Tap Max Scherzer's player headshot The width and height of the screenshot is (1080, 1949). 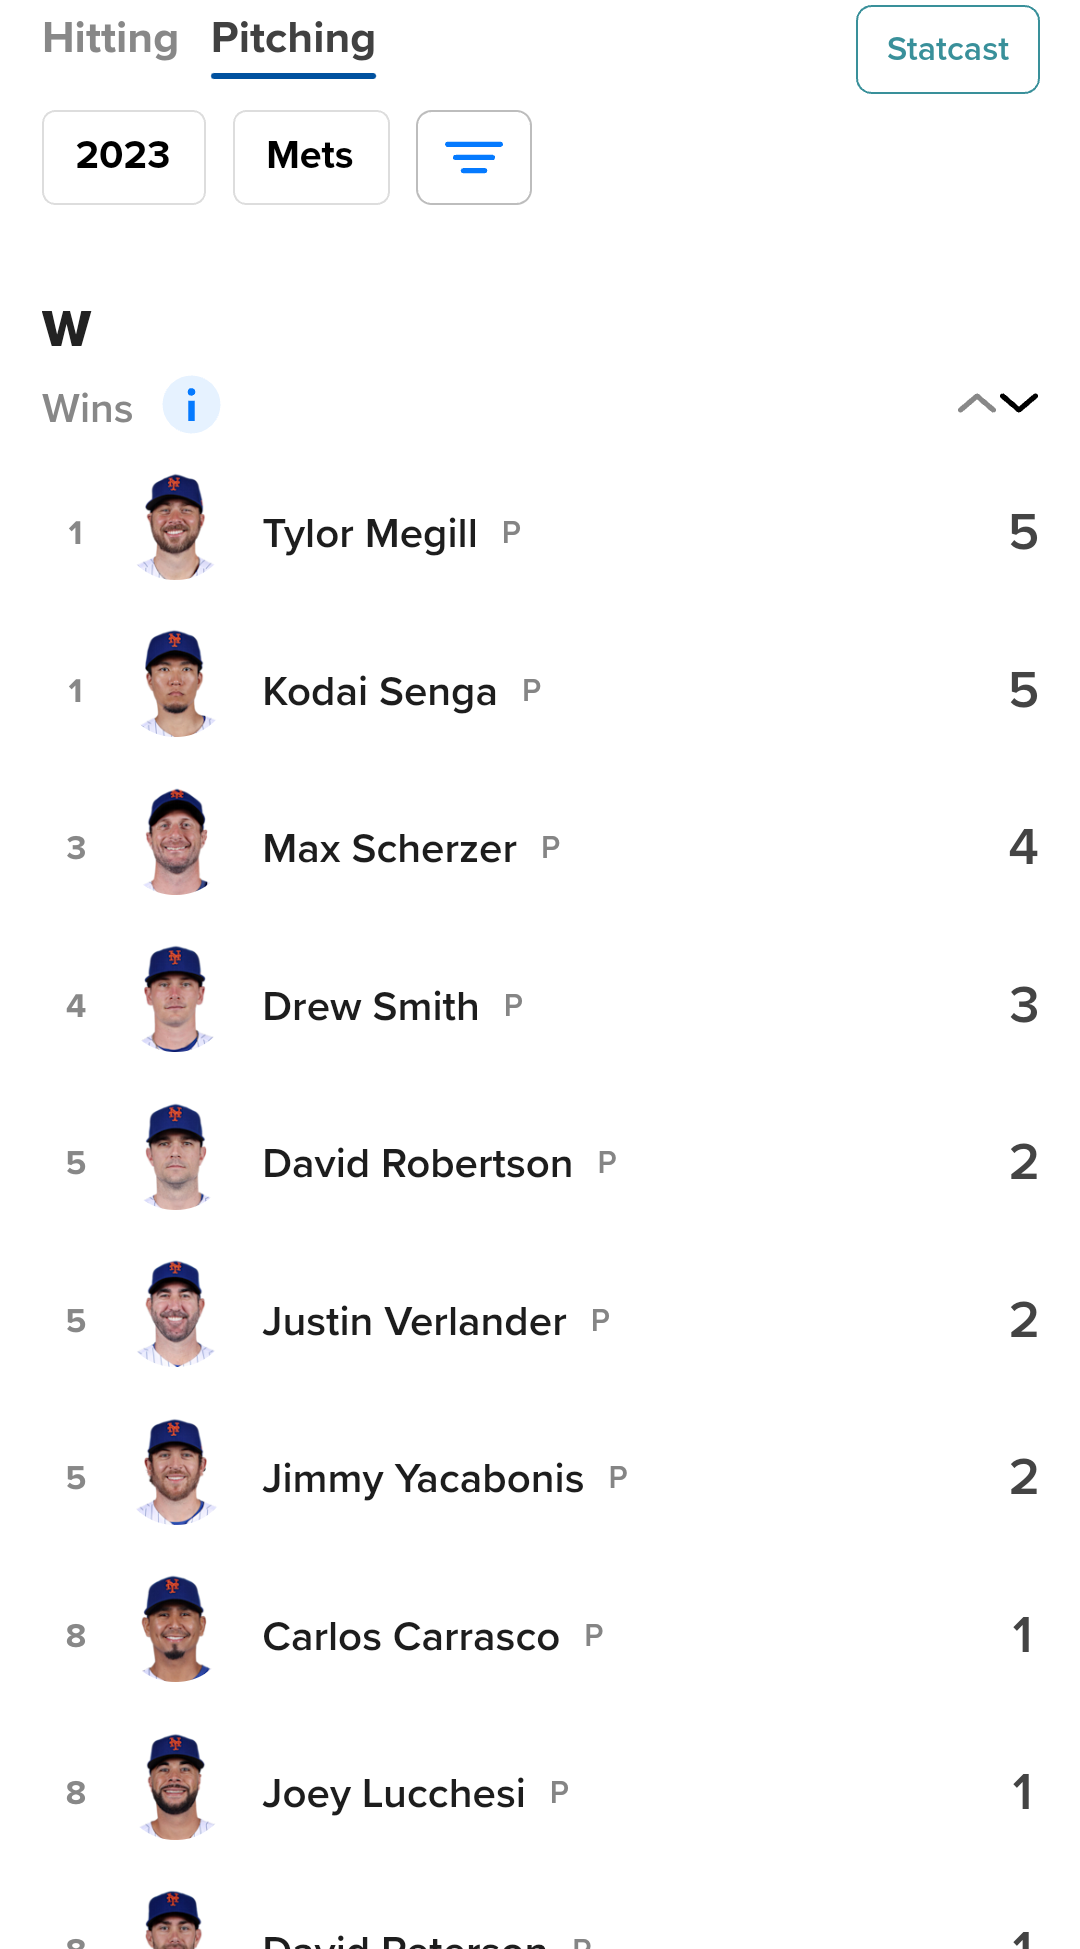(x=175, y=843)
